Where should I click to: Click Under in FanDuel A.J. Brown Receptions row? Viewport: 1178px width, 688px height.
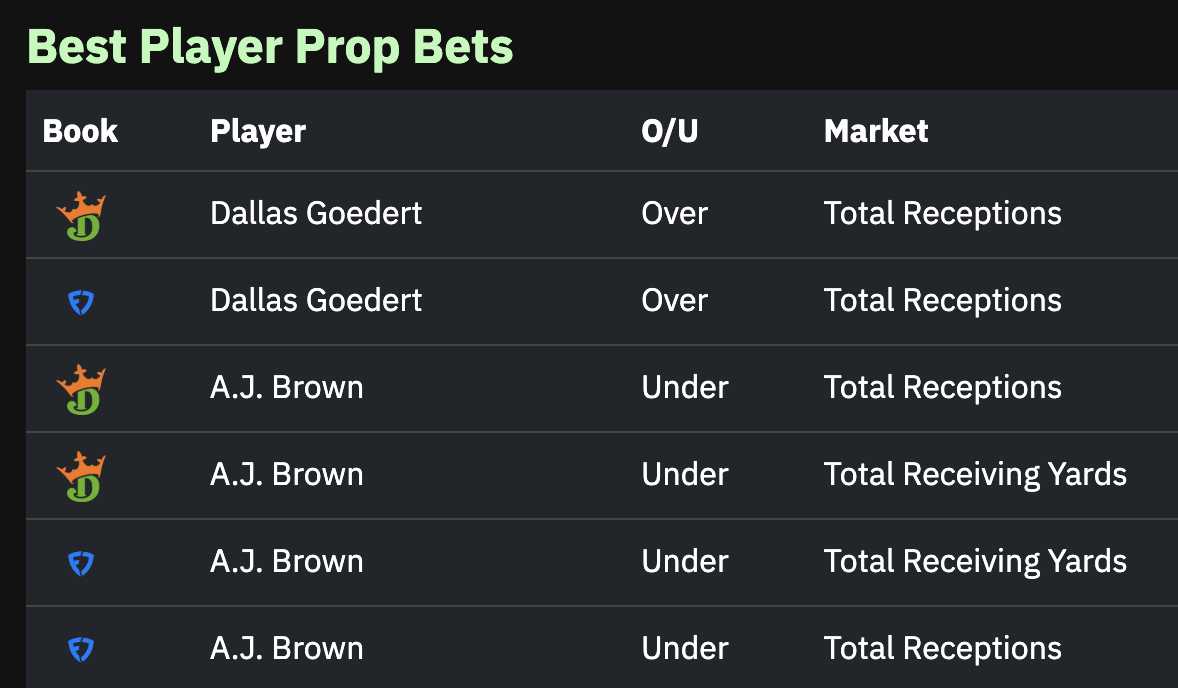click(x=685, y=649)
